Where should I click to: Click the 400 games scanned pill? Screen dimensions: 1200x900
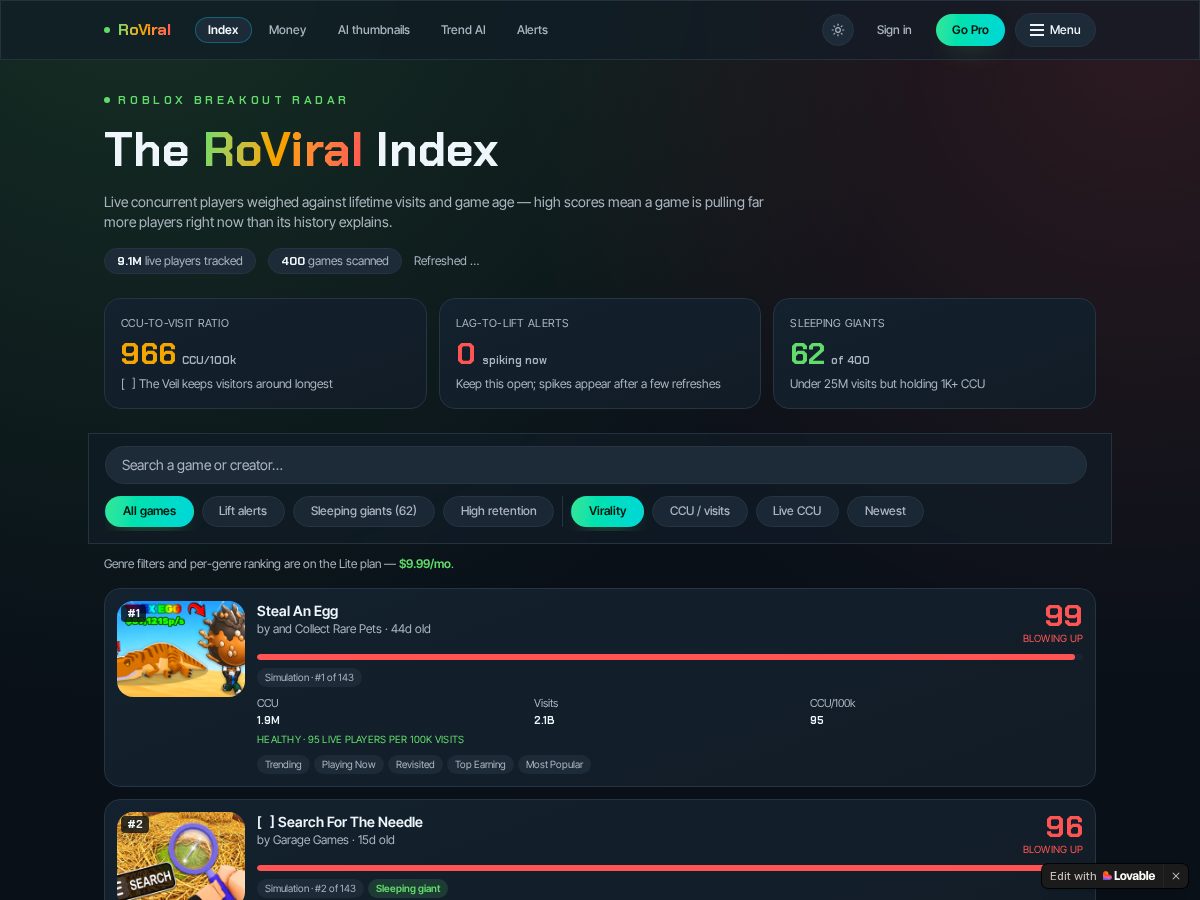[x=335, y=261]
